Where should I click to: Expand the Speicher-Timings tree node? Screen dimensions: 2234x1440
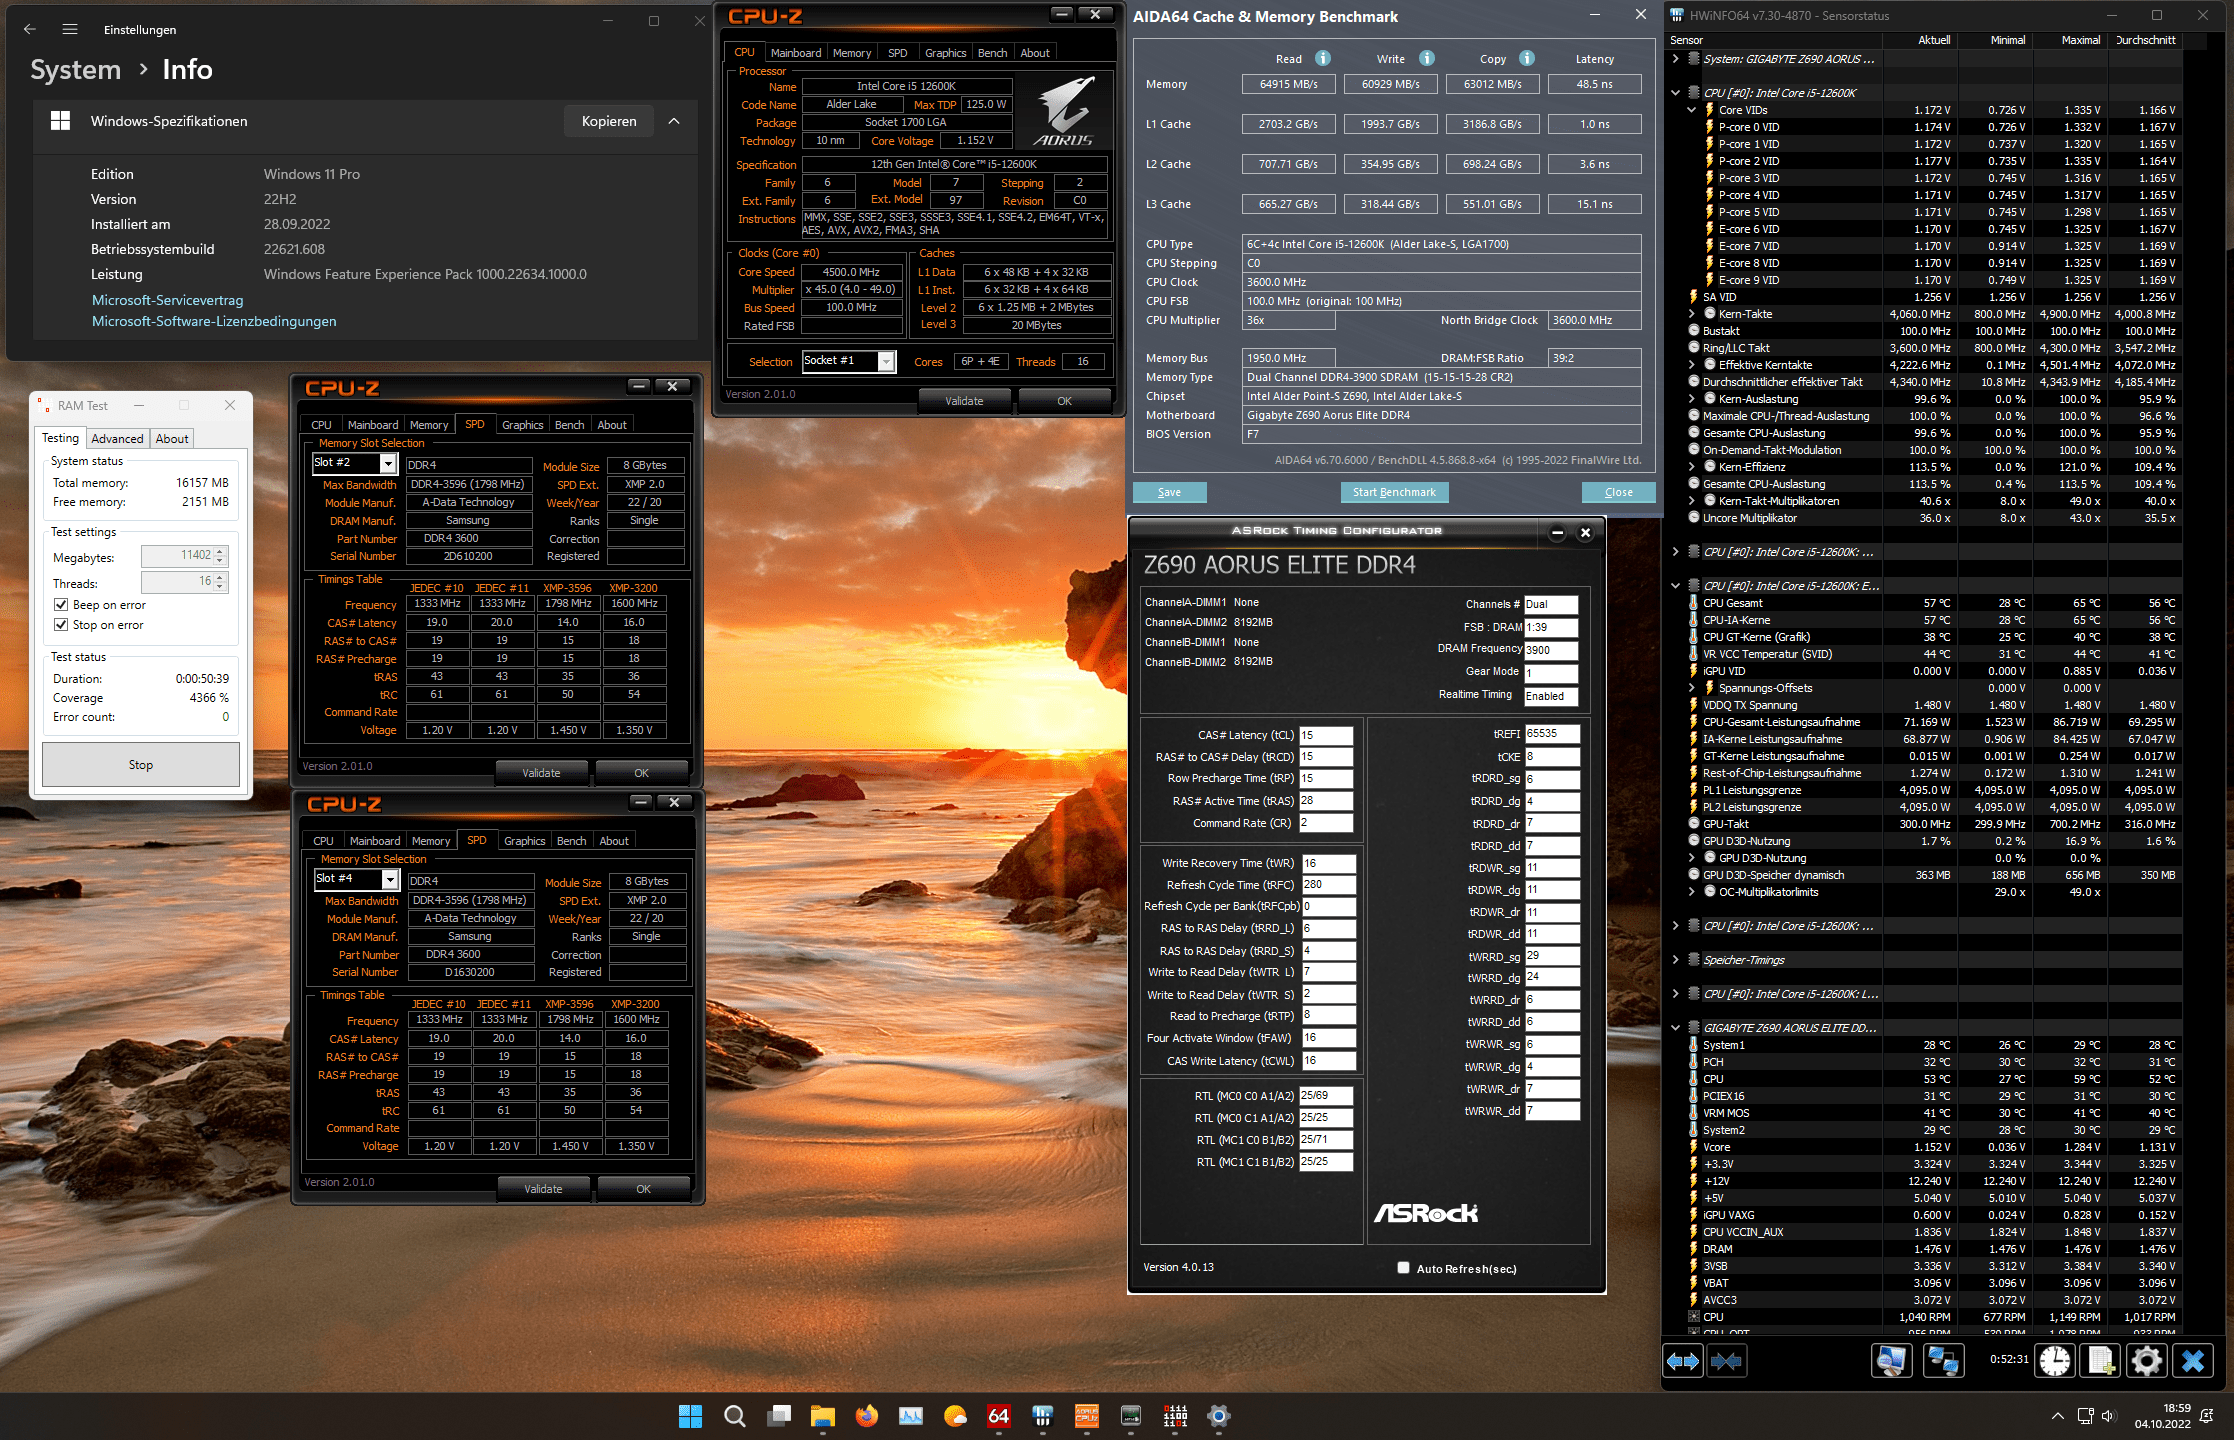click(1675, 960)
